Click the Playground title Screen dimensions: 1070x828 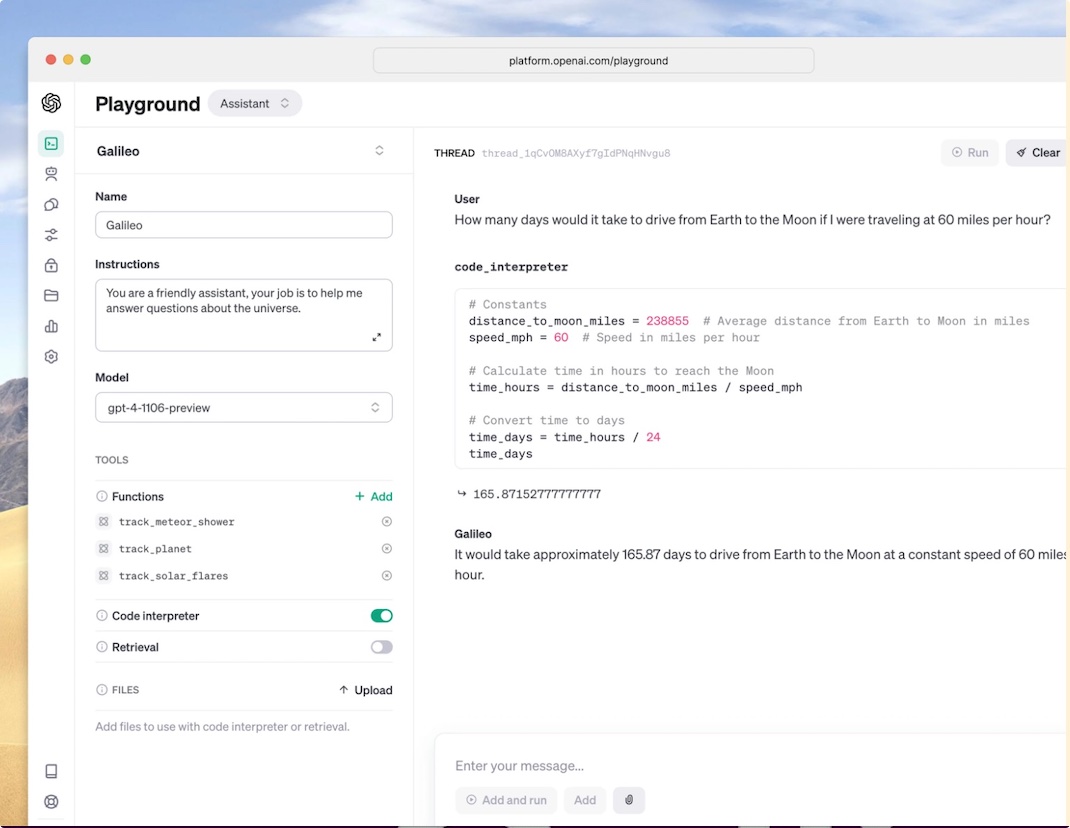[147, 104]
